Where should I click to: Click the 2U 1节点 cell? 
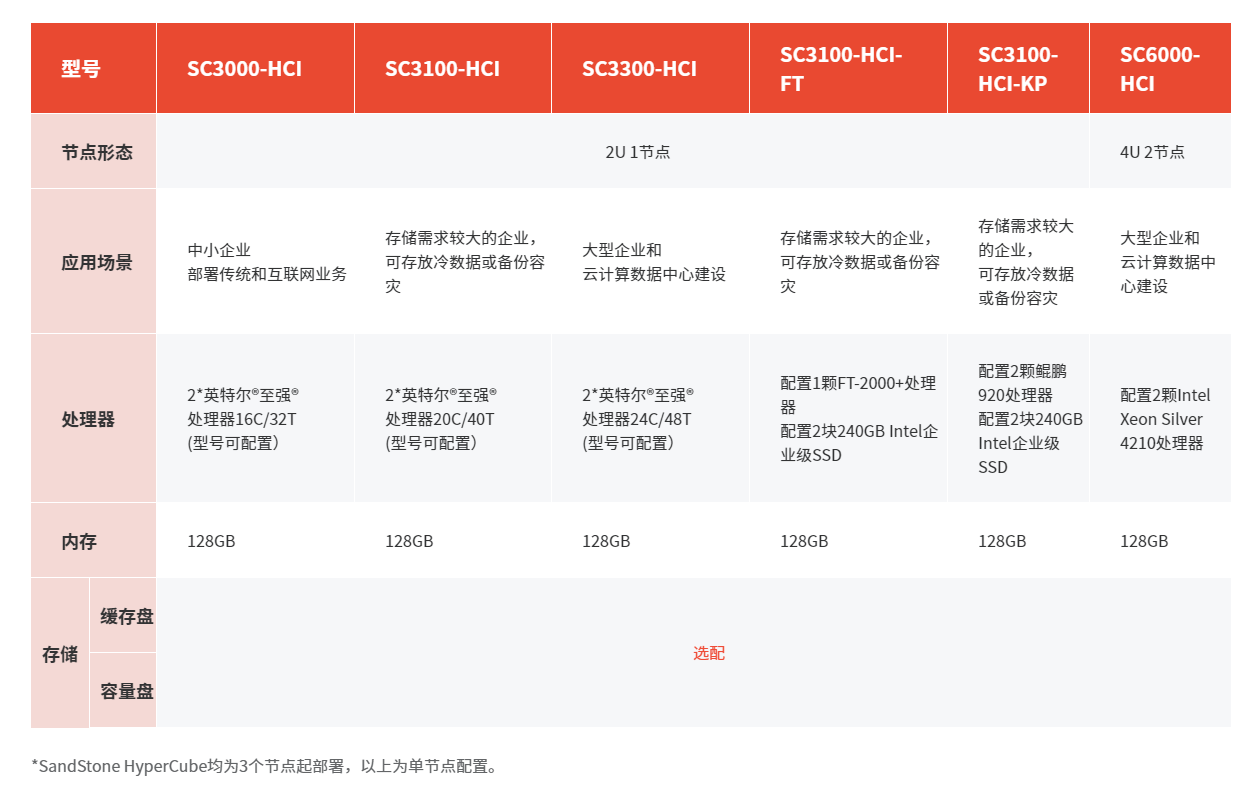point(638,152)
